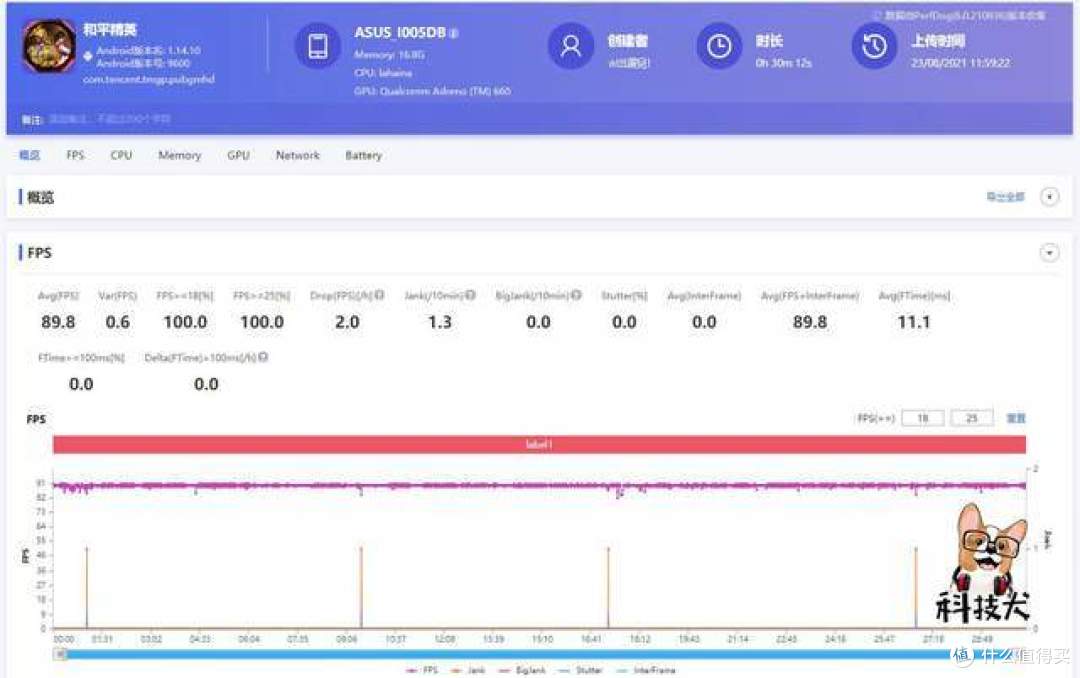Click the Var(FPS) value 0.6
The width and height of the screenshot is (1080, 678).
(x=118, y=322)
